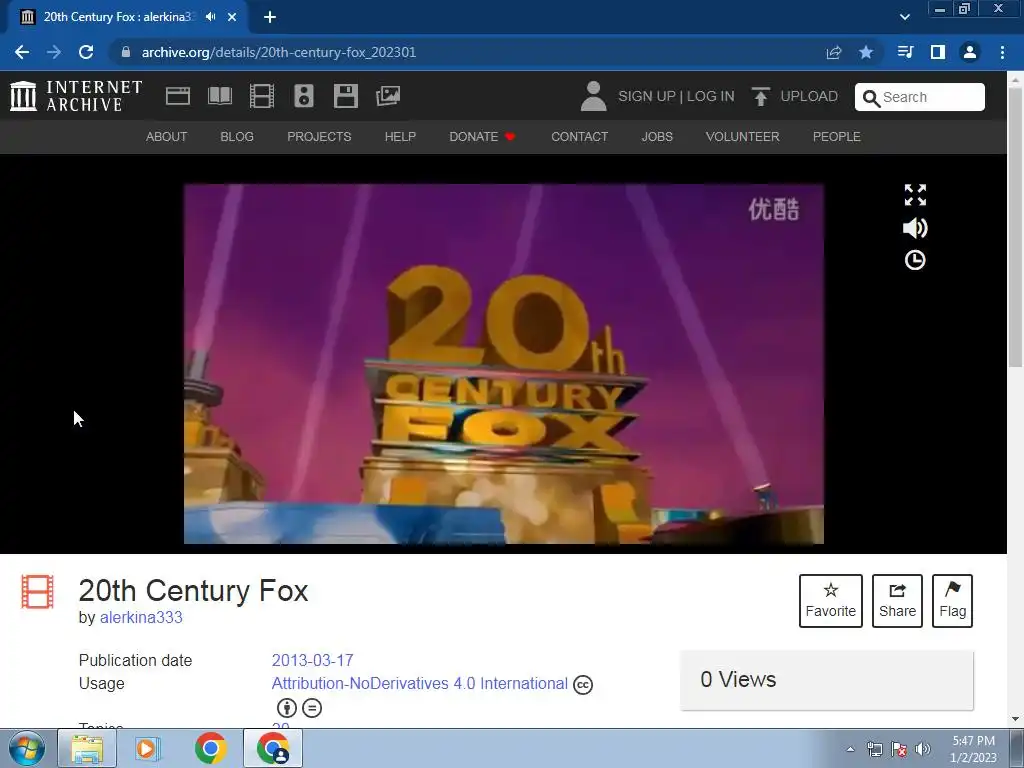The width and height of the screenshot is (1024, 768).
Task: Click the address bar URL
Action: 279,52
